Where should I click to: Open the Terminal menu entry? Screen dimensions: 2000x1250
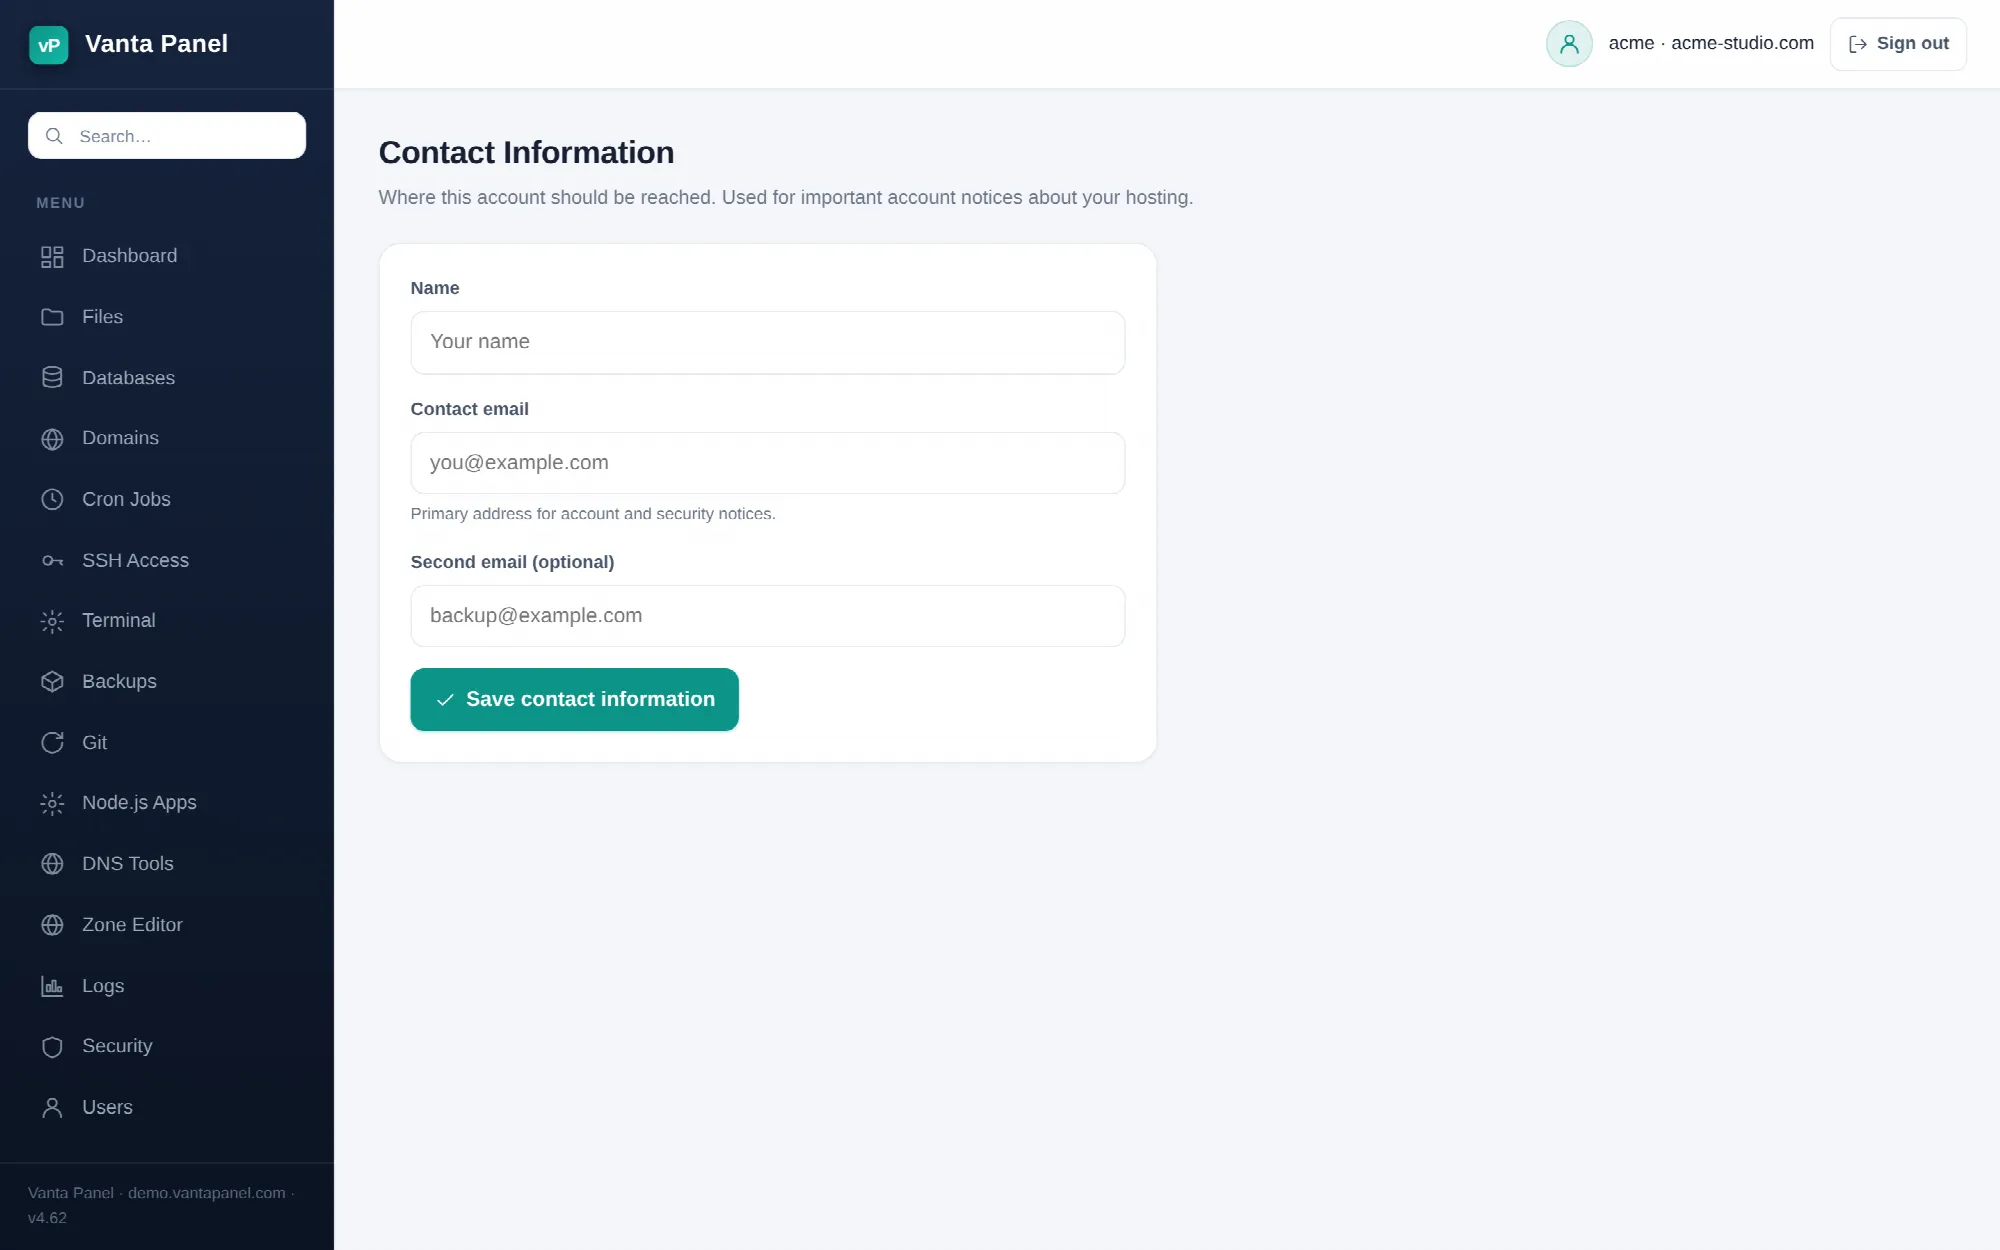pos(167,620)
